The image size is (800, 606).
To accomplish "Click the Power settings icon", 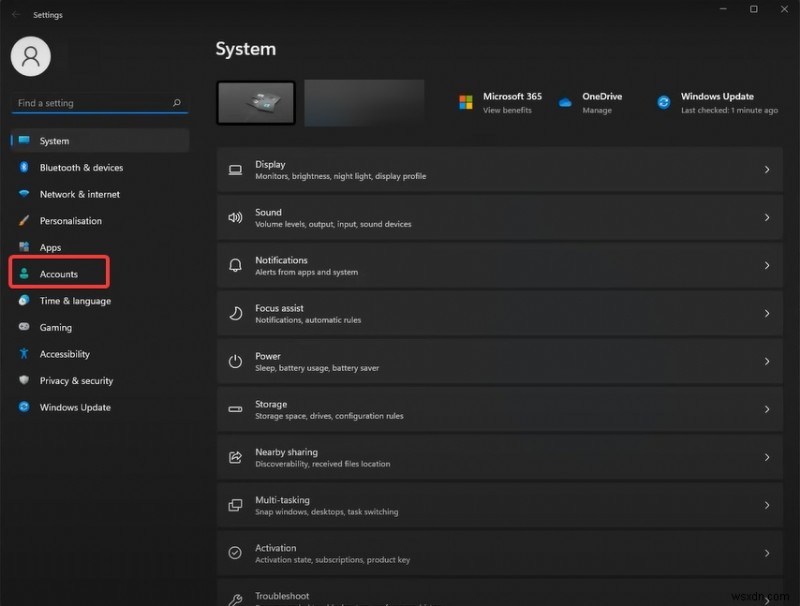I will click(x=236, y=361).
